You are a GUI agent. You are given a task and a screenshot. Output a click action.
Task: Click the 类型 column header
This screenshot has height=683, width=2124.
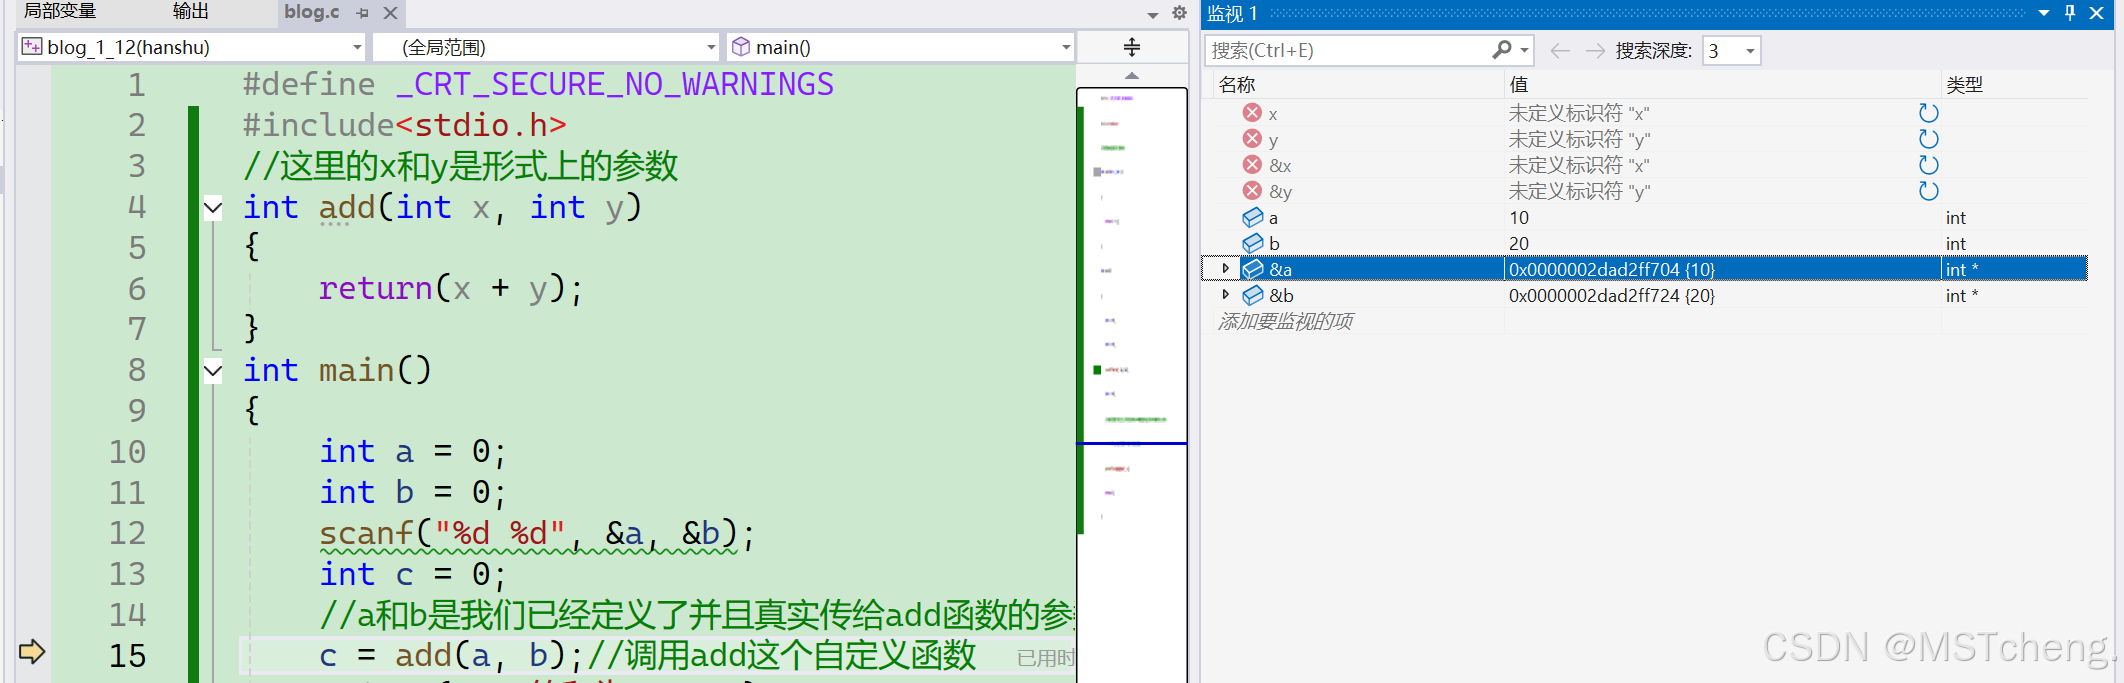coord(1964,85)
